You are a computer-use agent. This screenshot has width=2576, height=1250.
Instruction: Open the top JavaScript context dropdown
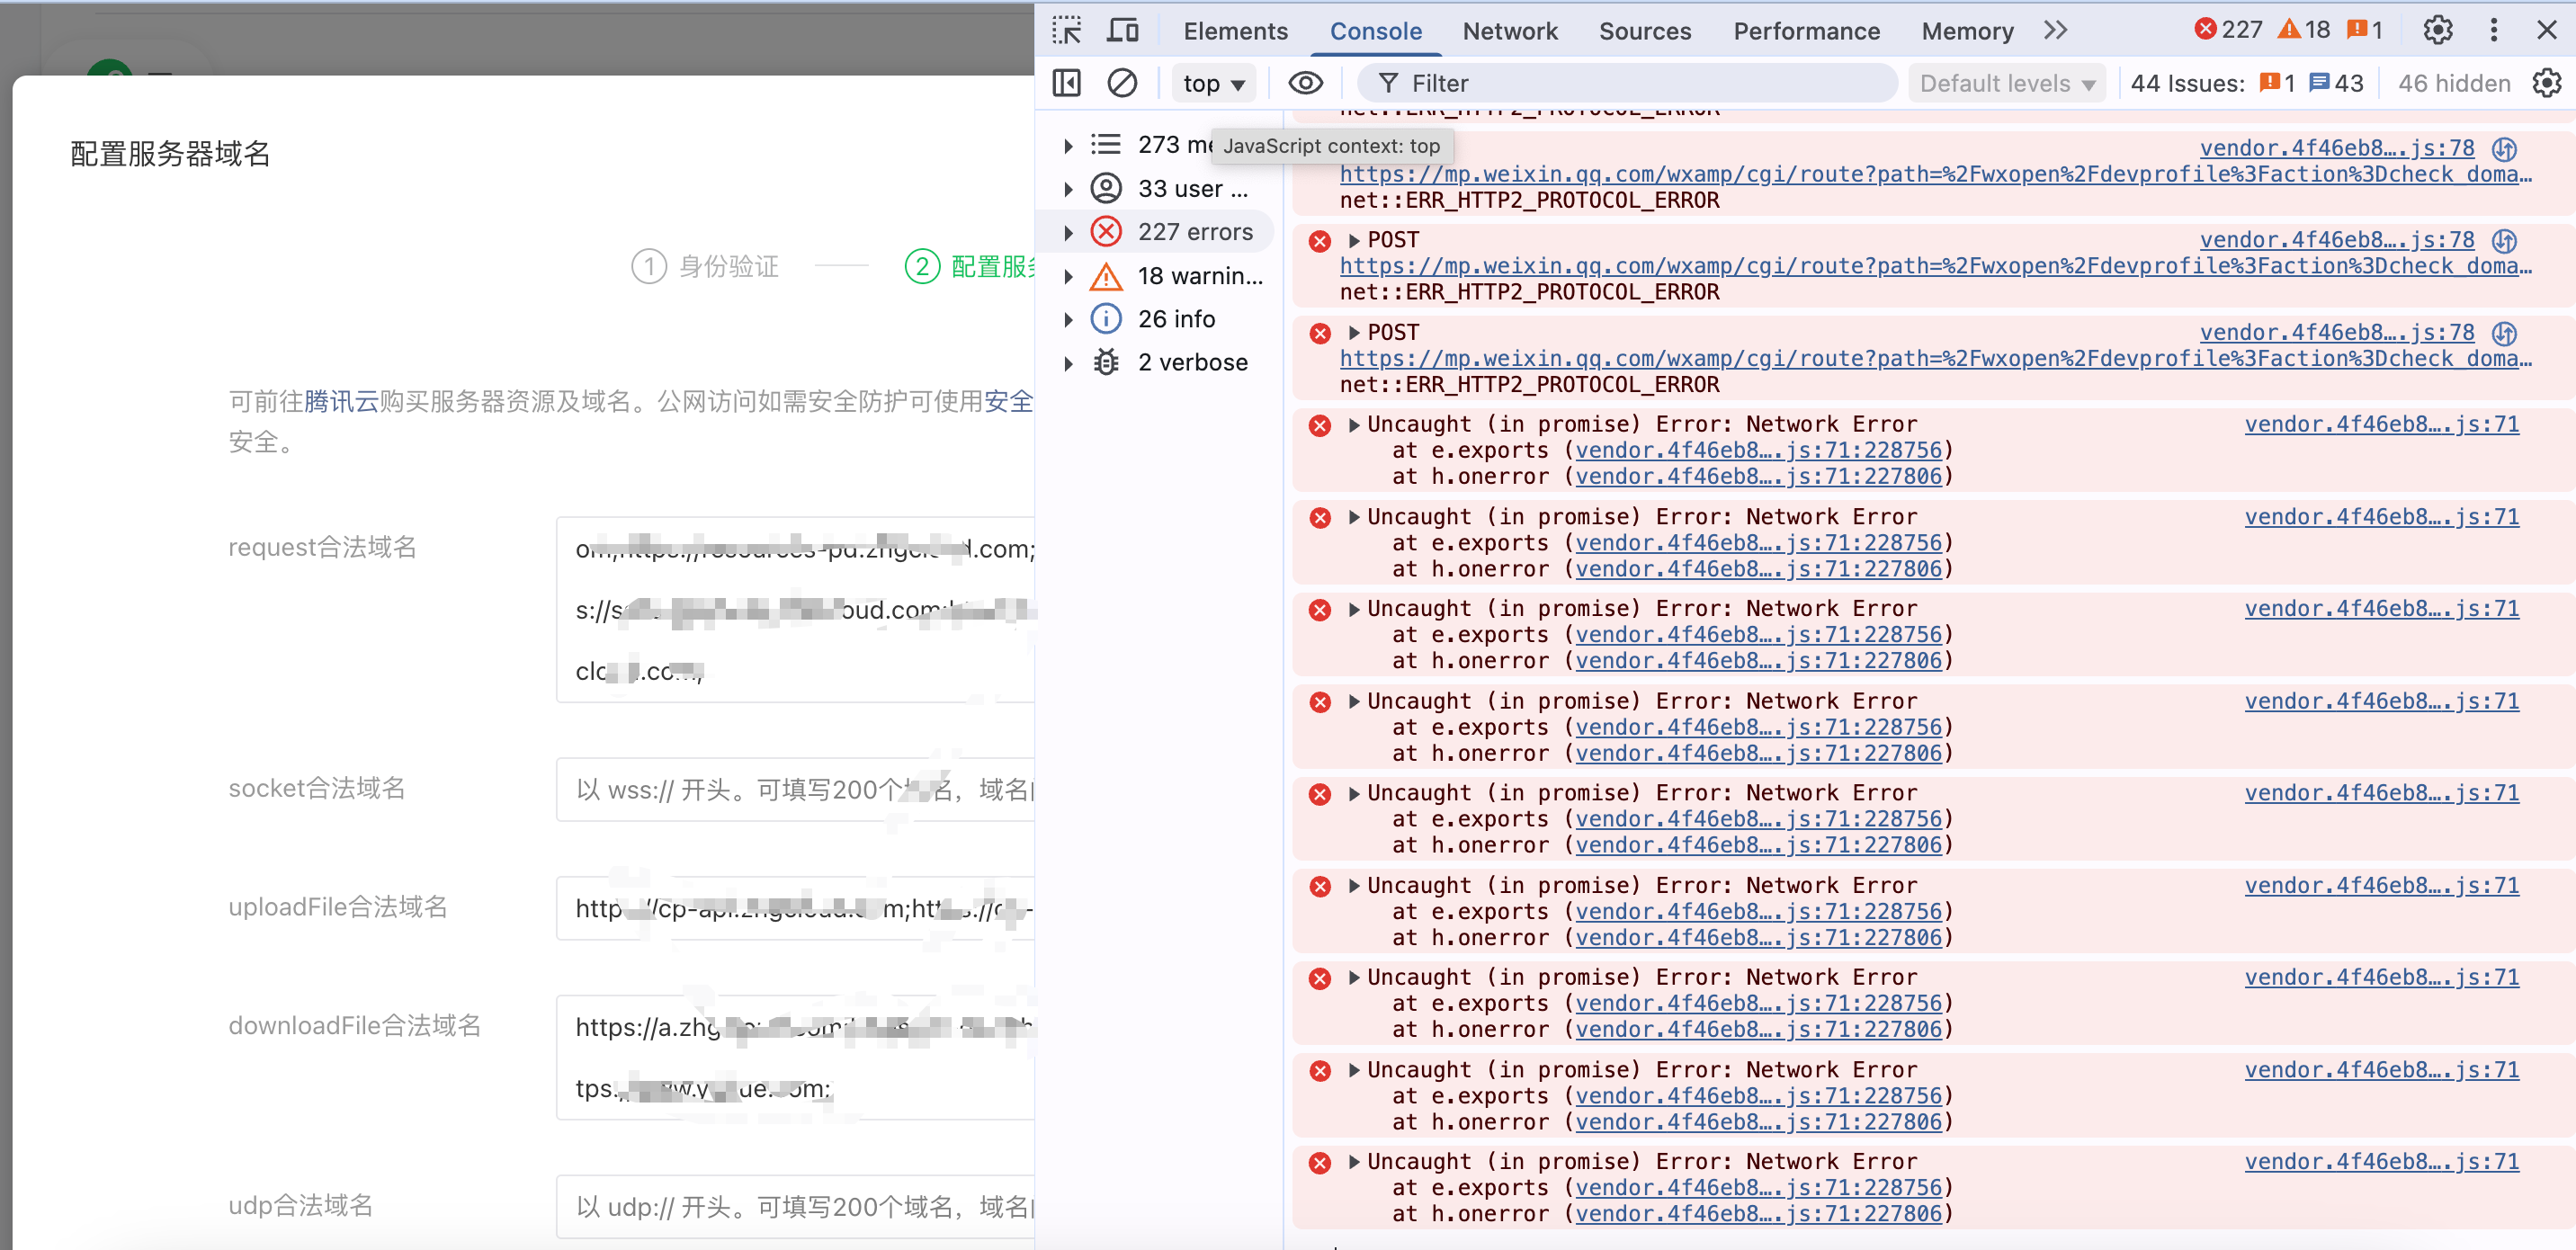pyautogui.click(x=1213, y=83)
